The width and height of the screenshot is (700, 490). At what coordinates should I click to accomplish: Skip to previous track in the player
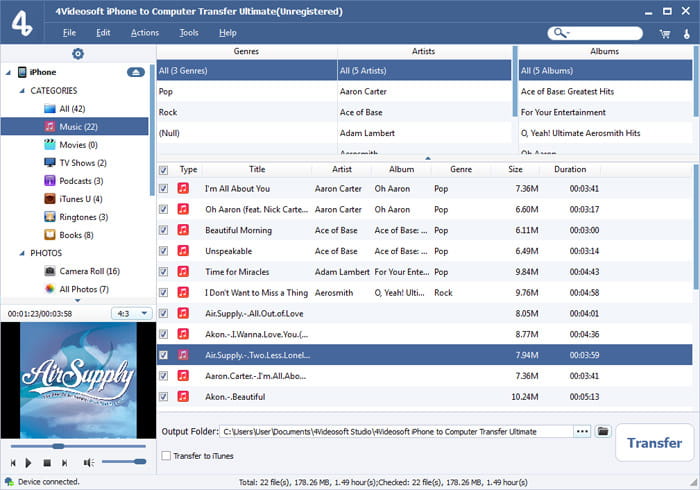[13, 463]
